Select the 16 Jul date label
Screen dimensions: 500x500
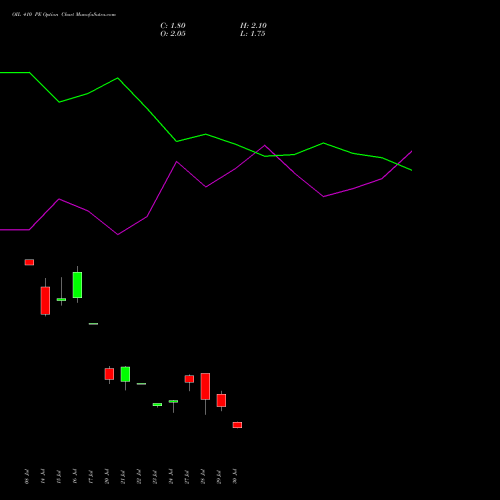pos(75,476)
